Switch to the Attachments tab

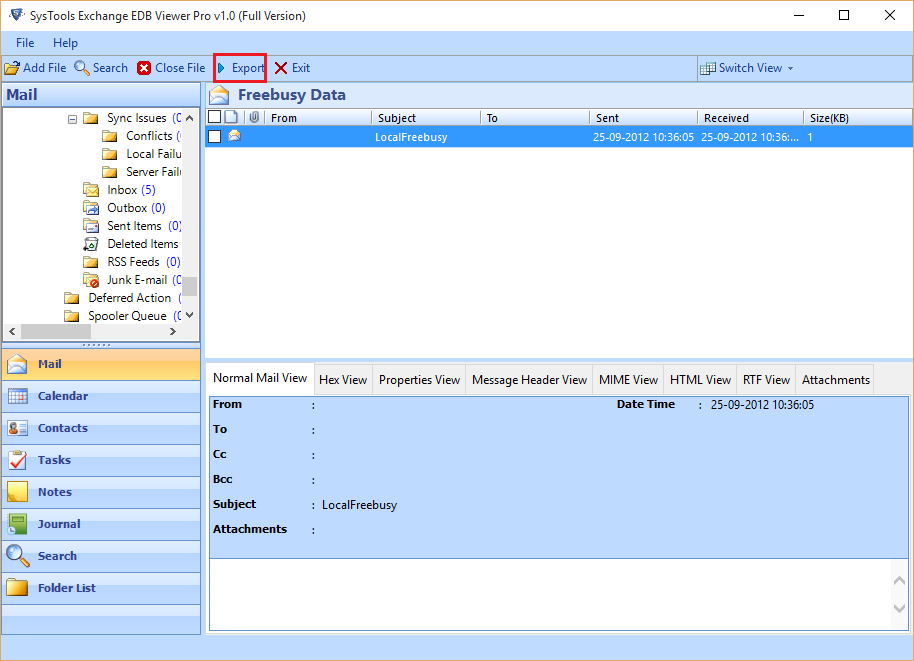pos(835,380)
